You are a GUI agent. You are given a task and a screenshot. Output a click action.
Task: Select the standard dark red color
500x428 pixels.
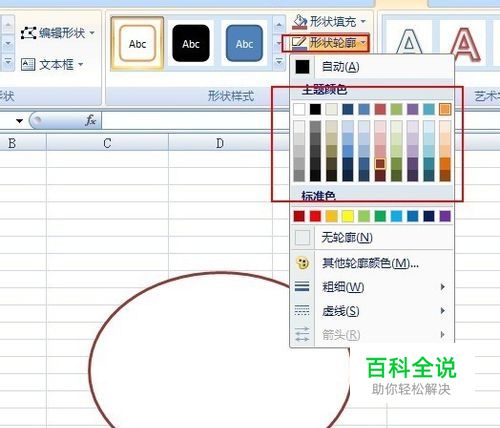pyautogui.click(x=299, y=216)
